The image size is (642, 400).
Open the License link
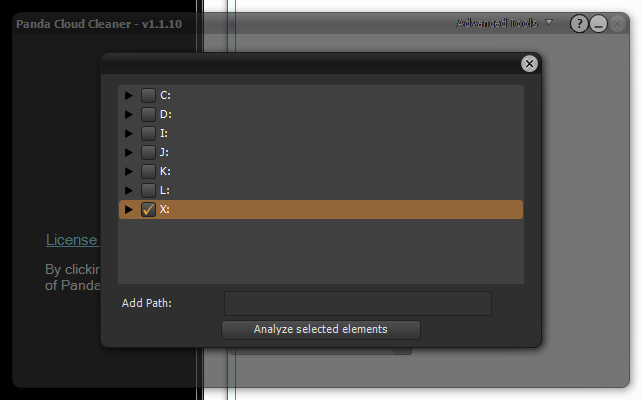coord(72,240)
